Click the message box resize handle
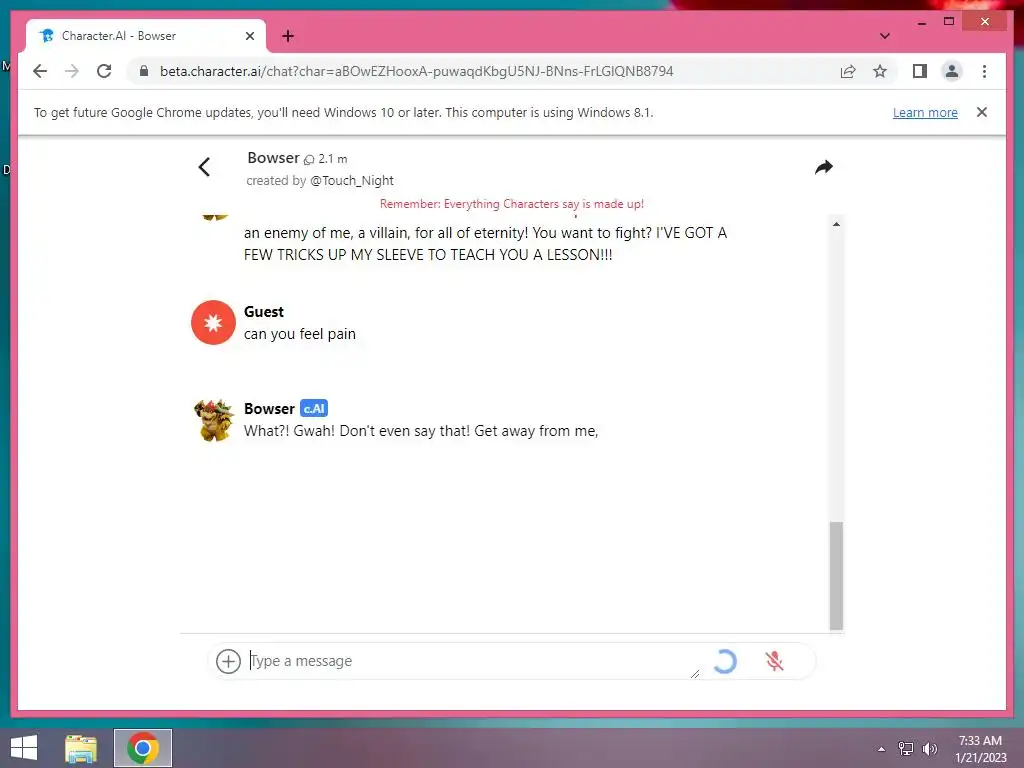Image resolution: width=1024 pixels, height=768 pixels. 695,673
